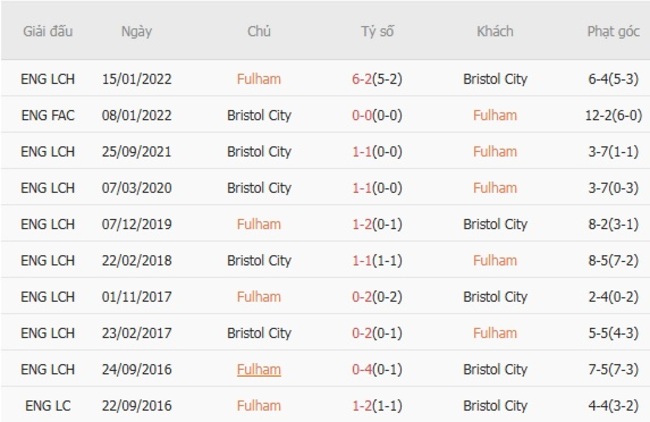Click Bristol City in the 25/09/2021 row
Image resolution: width=650 pixels, height=422 pixels.
[259, 152]
